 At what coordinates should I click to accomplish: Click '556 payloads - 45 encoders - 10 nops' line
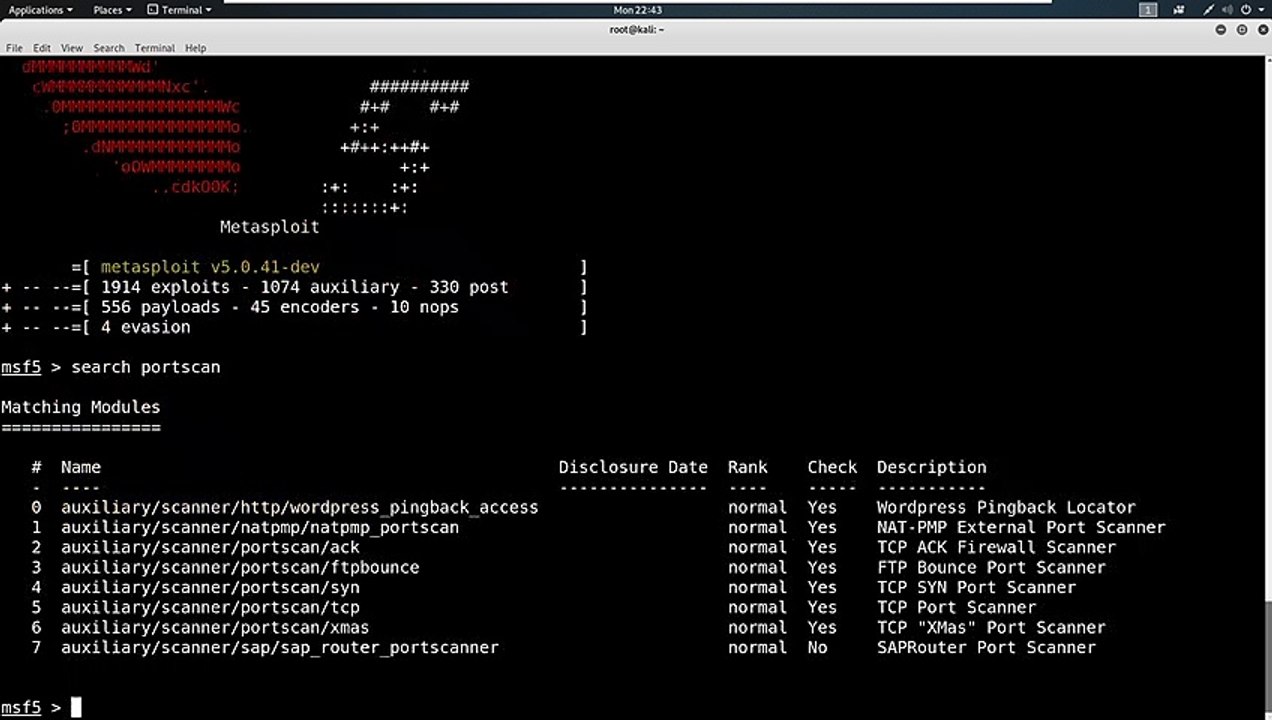point(280,307)
